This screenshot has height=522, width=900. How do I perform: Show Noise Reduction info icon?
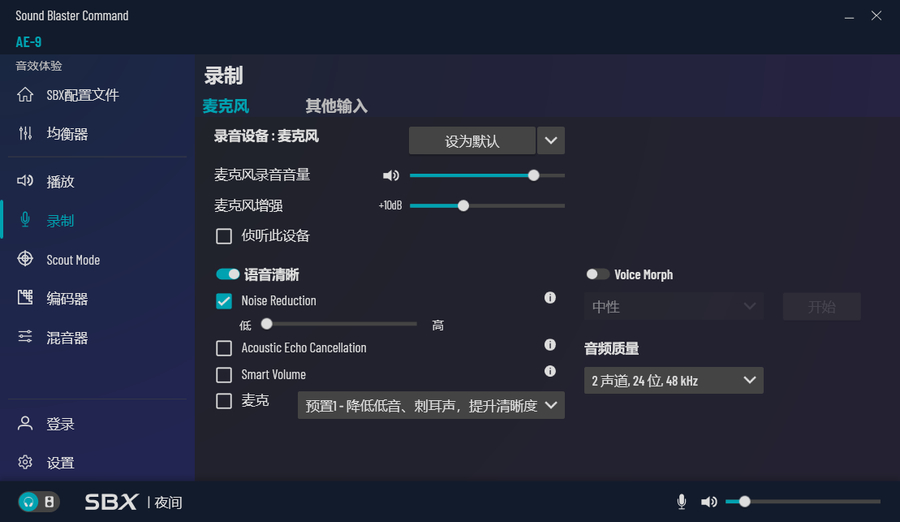point(550,297)
